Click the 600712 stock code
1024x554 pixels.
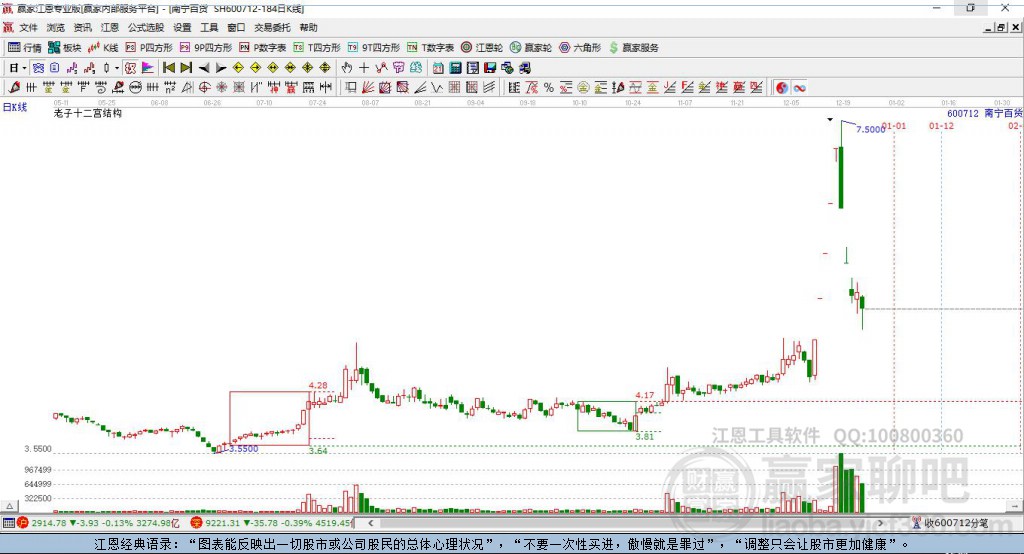click(963, 113)
